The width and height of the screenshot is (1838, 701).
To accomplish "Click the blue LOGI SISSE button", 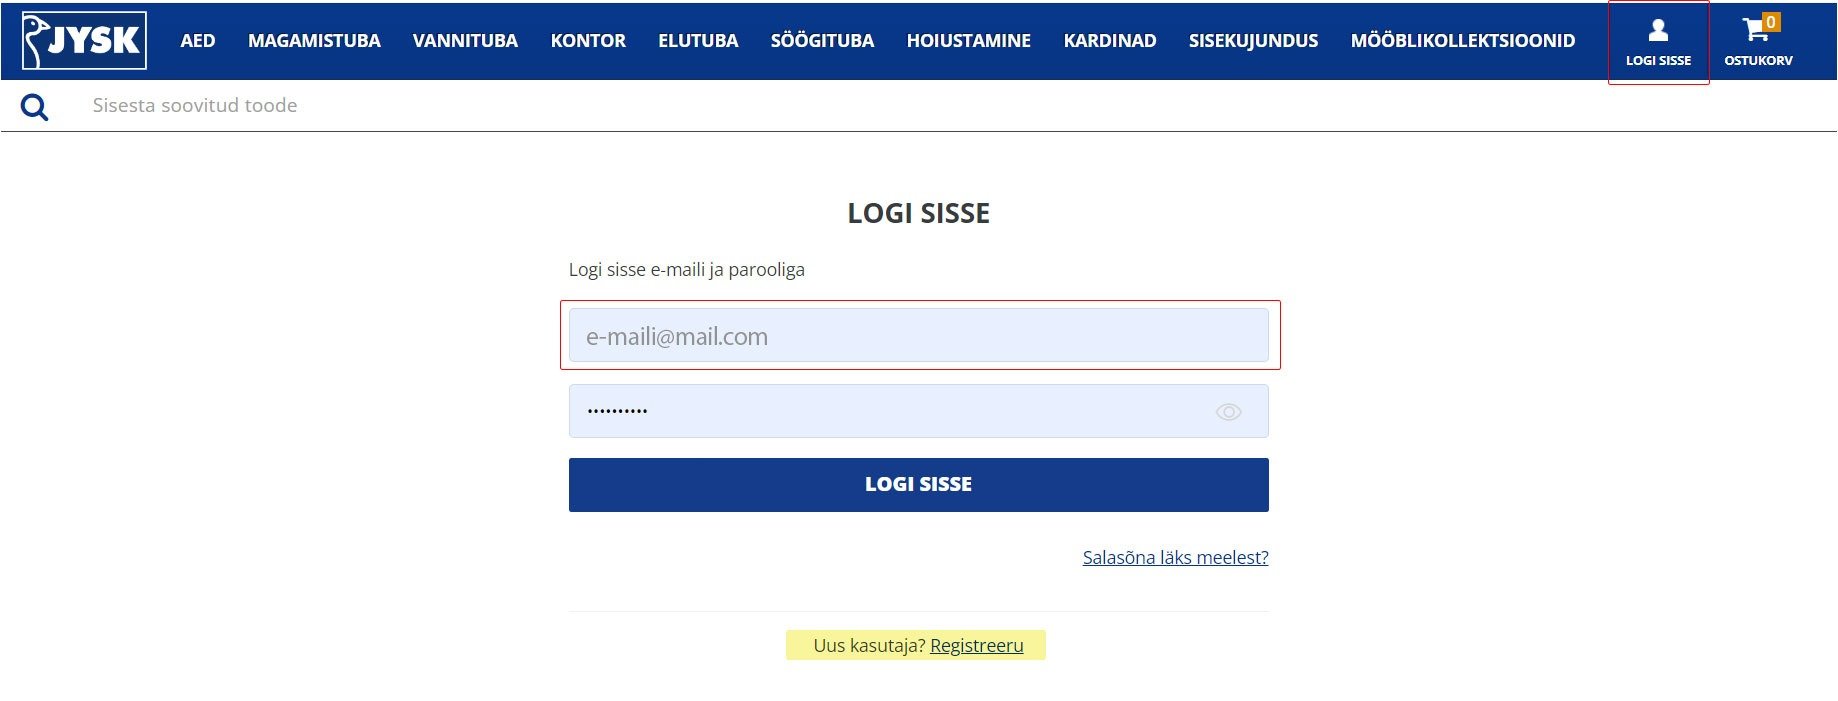I will point(918,485).
